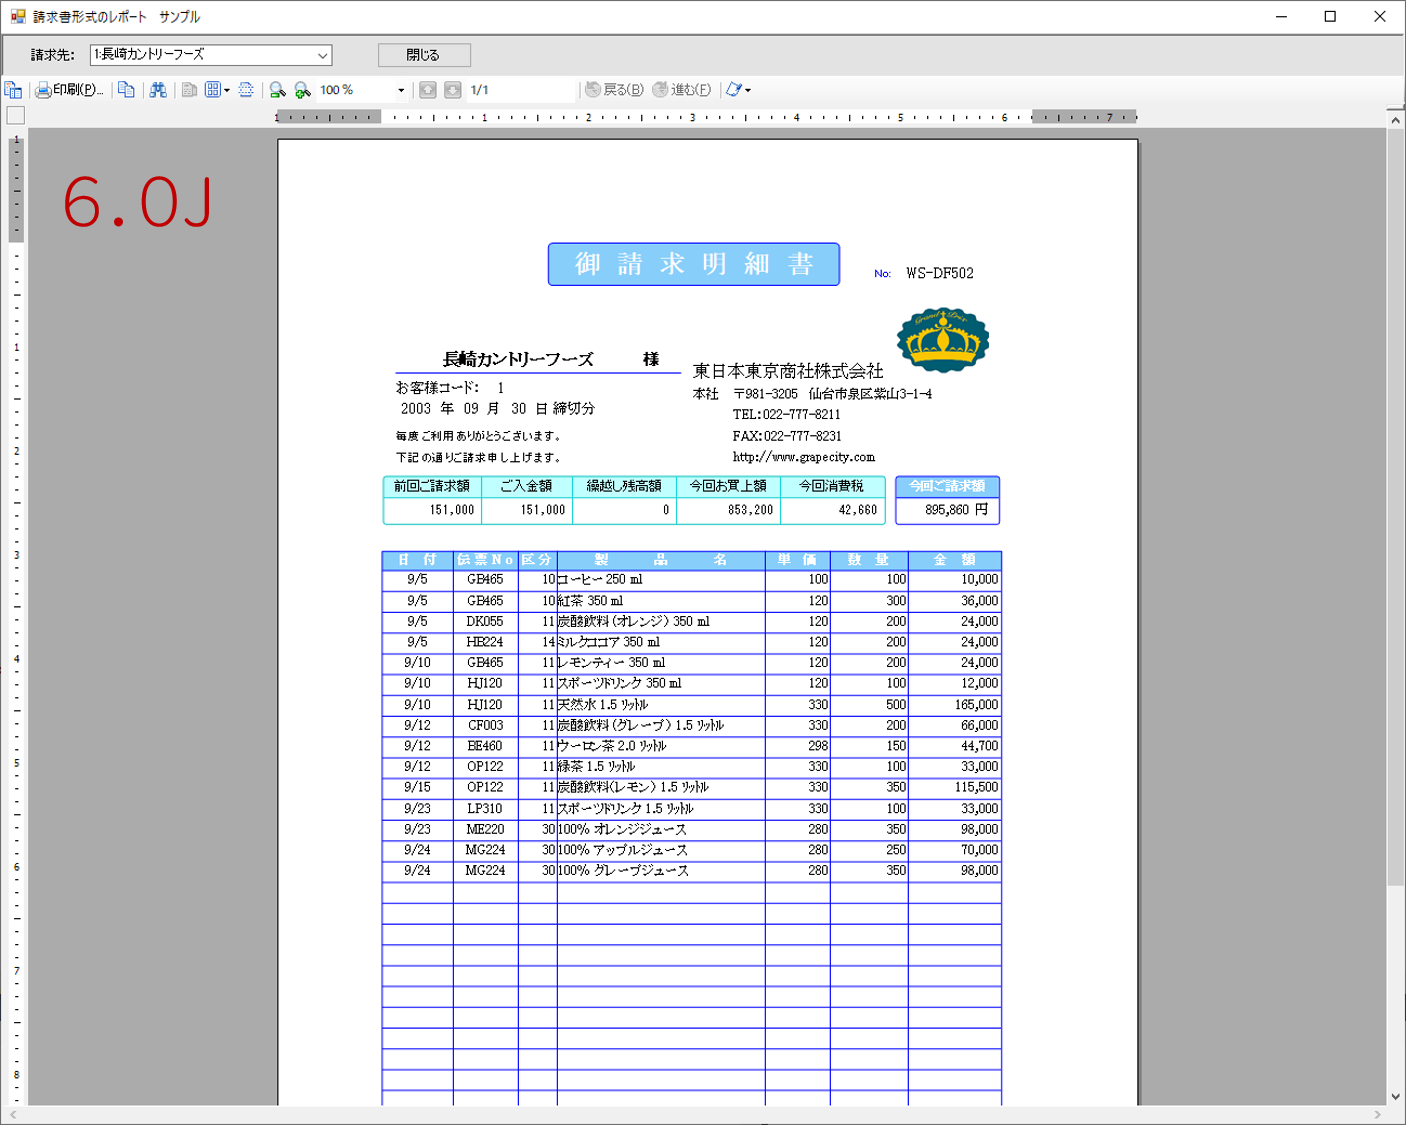Click 炭酸飲料 (オレンジ) 350 ml row

click(x=691, y=622)
